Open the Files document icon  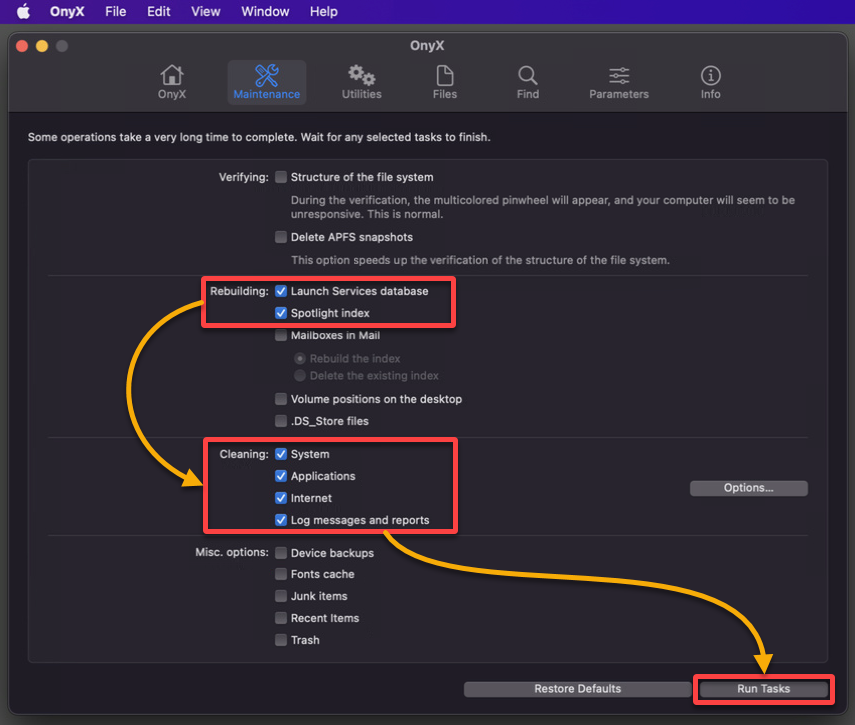pos(445,75)
